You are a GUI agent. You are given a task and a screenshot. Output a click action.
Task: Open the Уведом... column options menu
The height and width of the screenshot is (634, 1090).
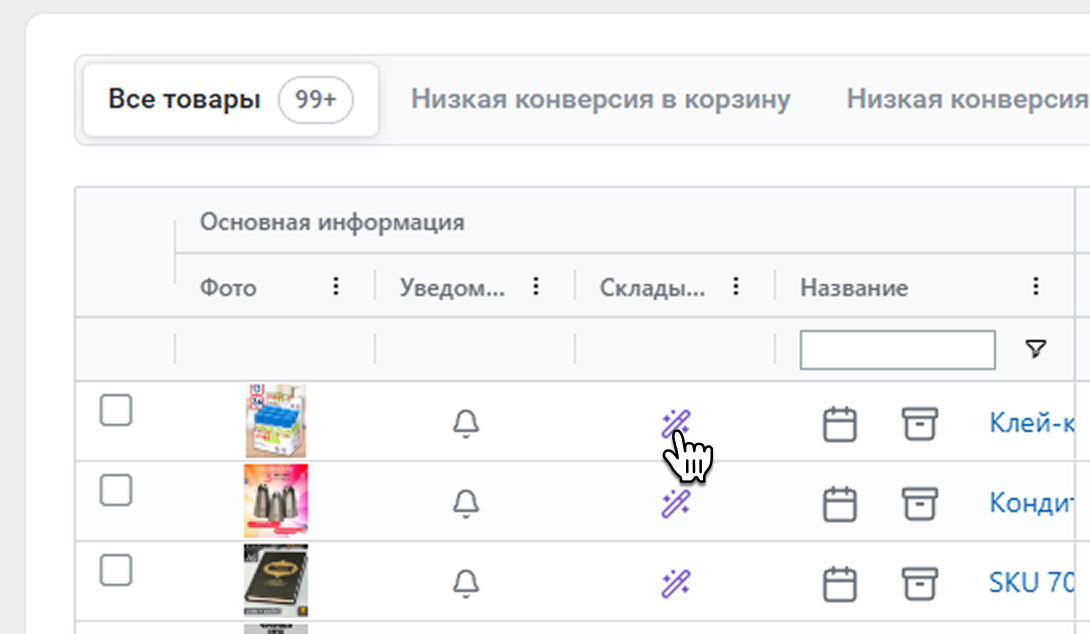(536, 288)
